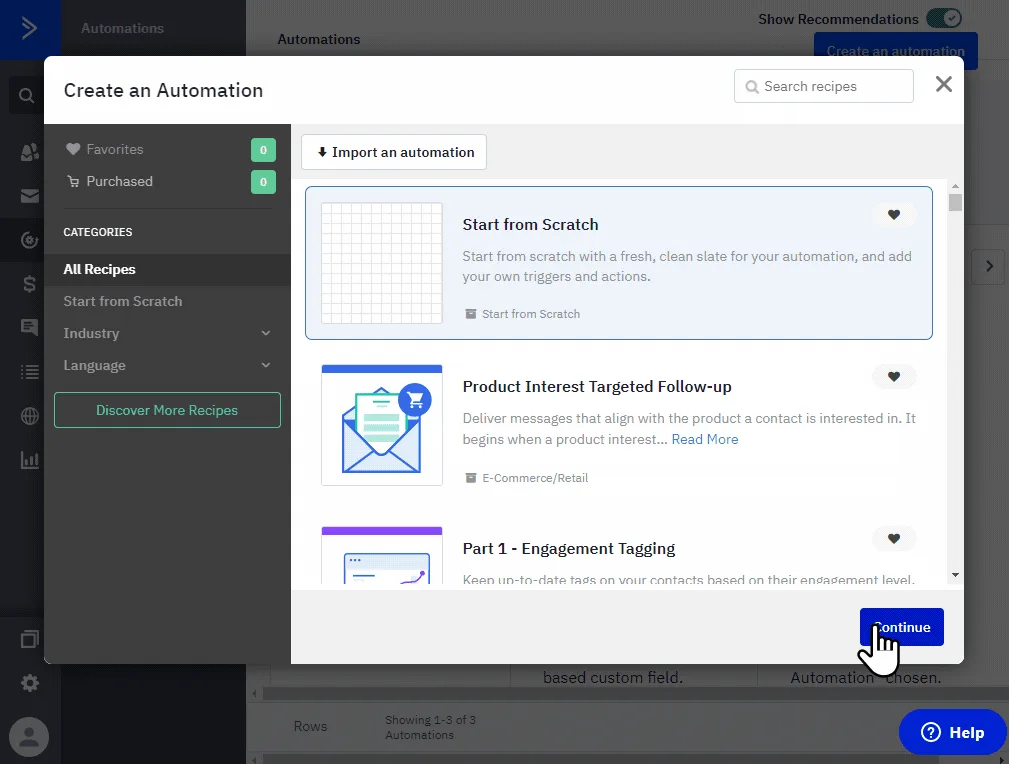1009x764 pixels.
Task: Click the Part 1 - Engagement Tagging title
Action: [x=569, y=548]
